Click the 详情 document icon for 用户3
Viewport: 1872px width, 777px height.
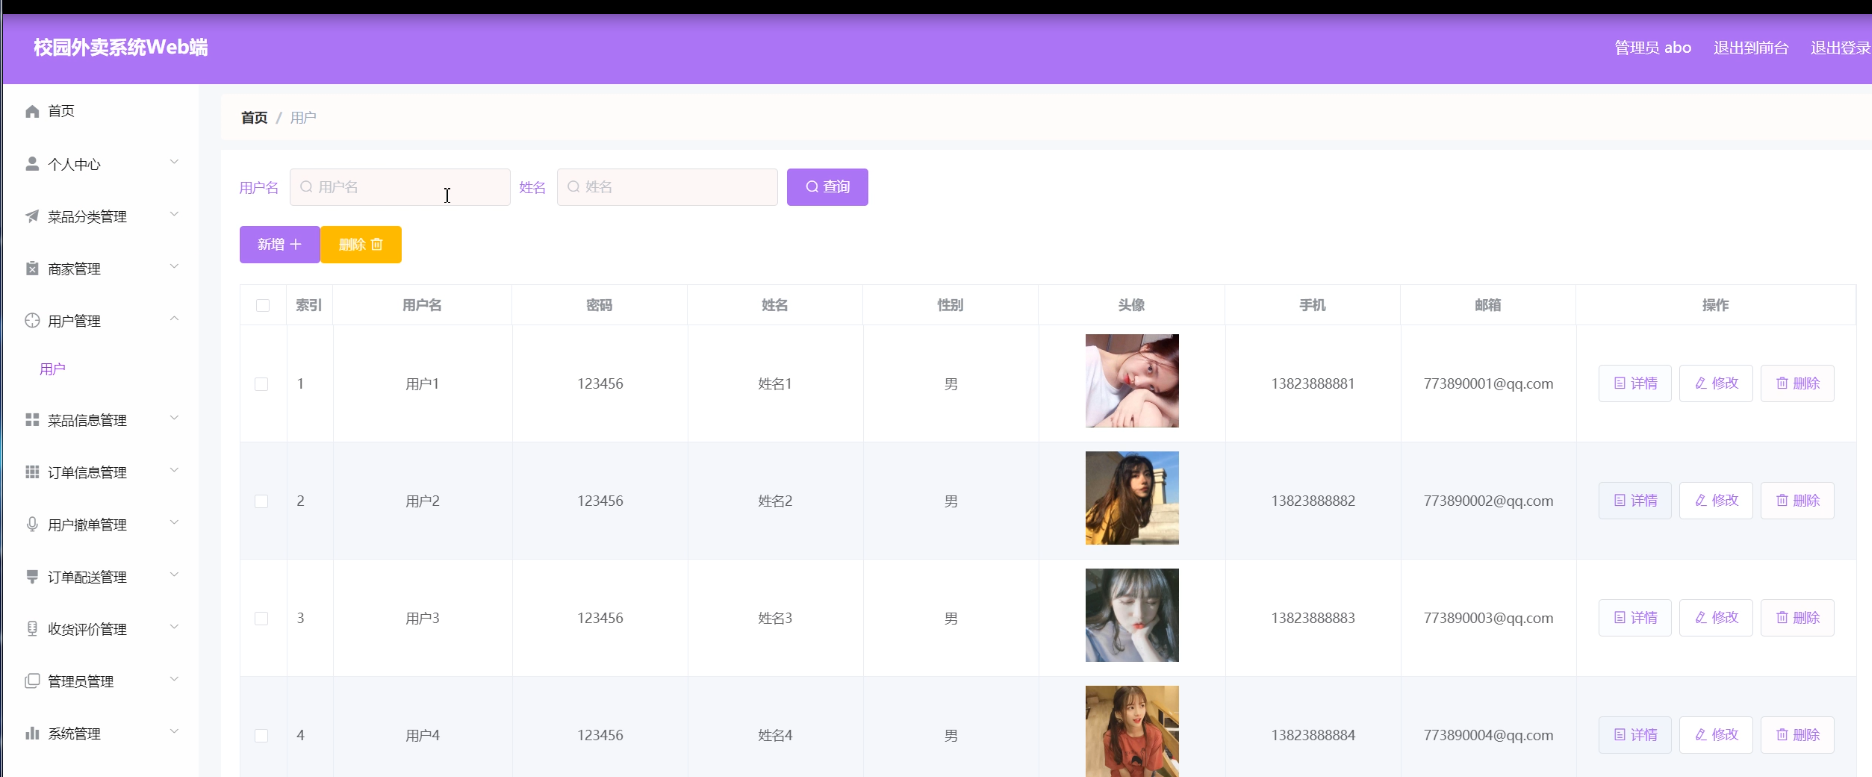(x=1620, y=618)
